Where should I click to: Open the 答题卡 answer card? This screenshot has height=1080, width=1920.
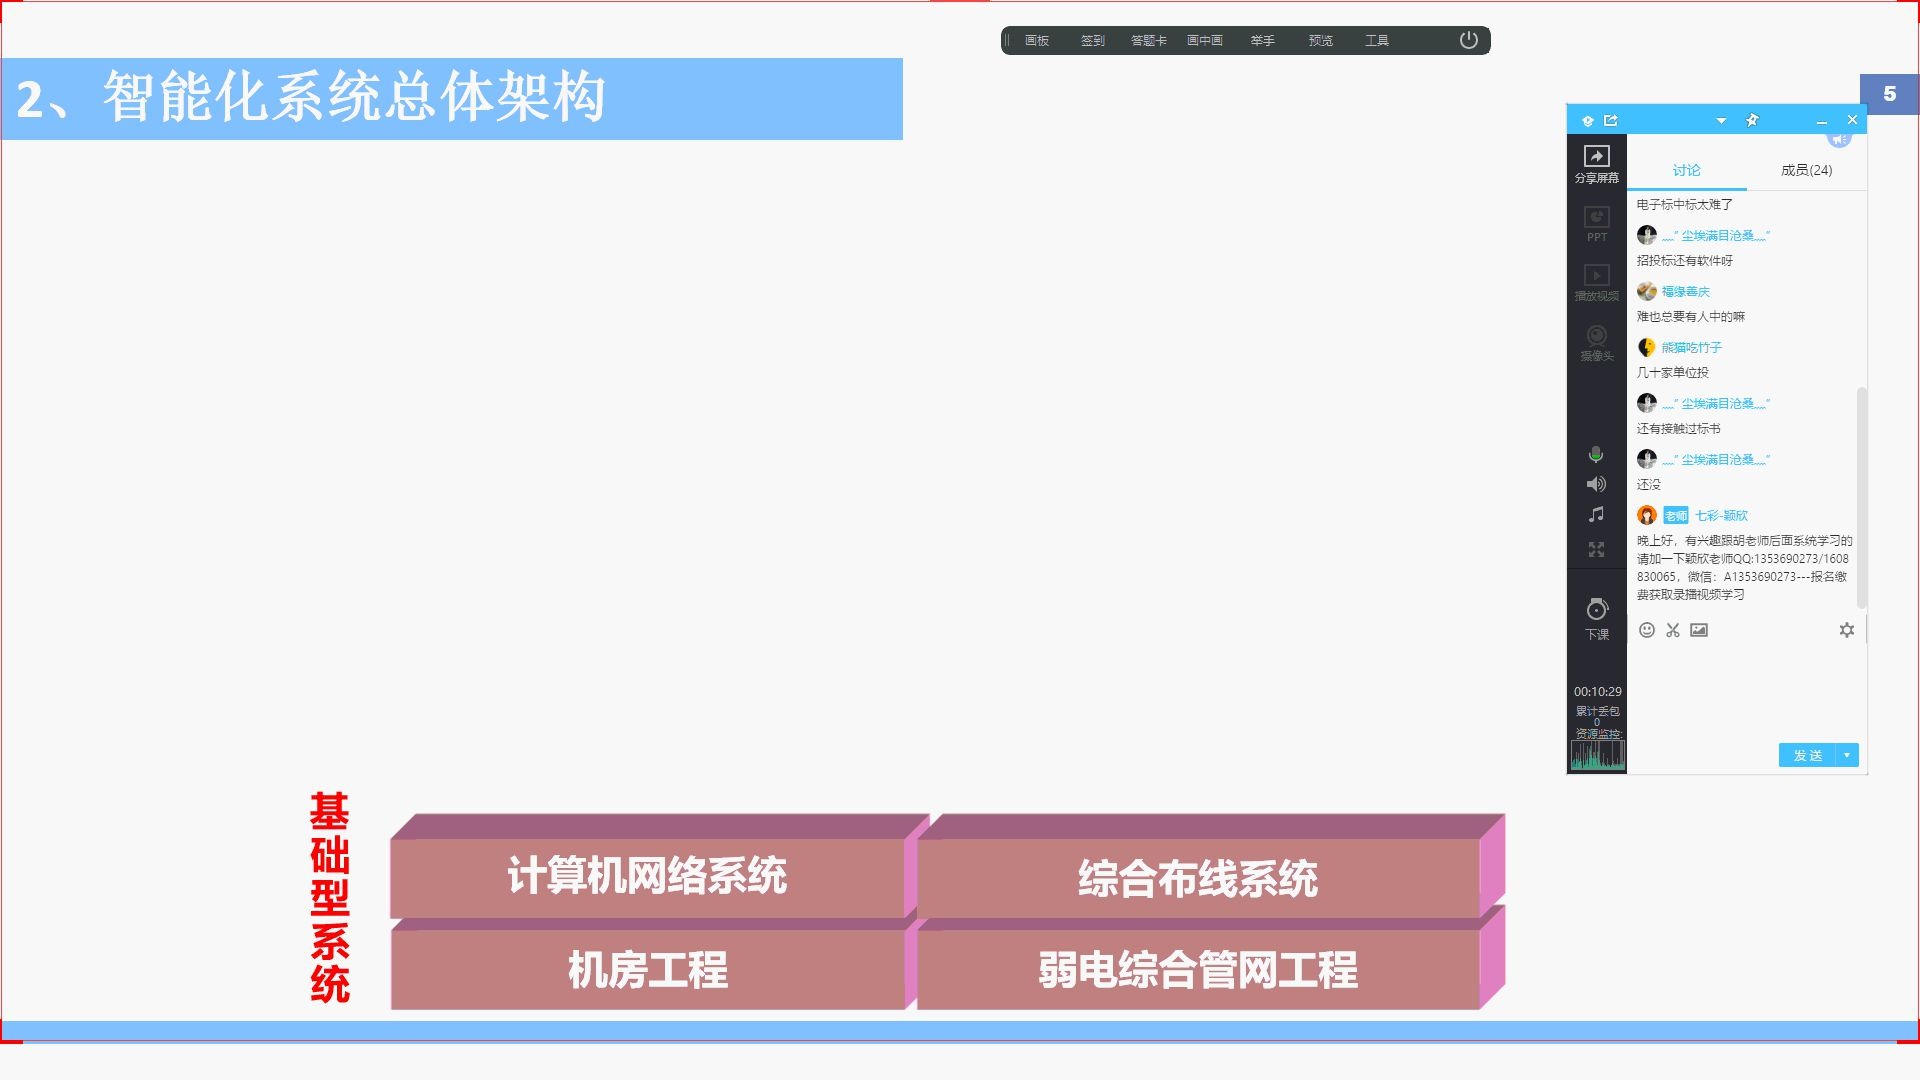click(x=1148, y=41)
